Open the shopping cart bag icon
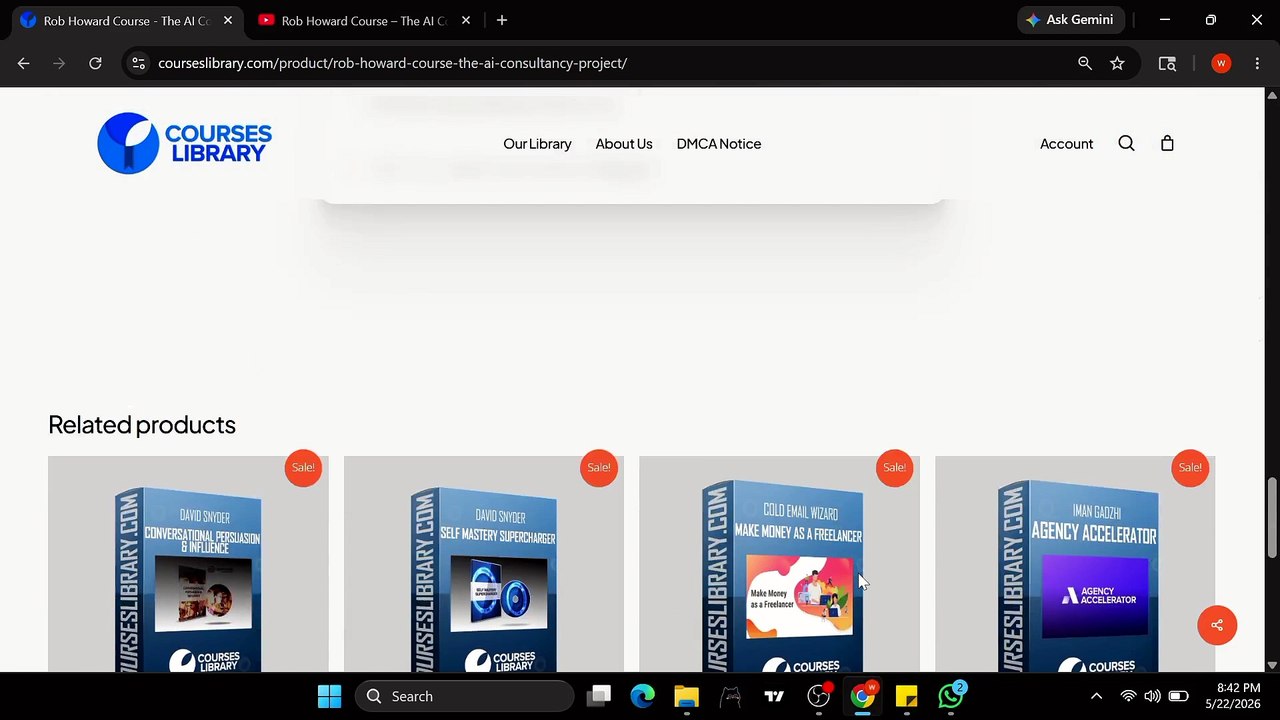The image size is (1280, 720). tap(1167, 143)
